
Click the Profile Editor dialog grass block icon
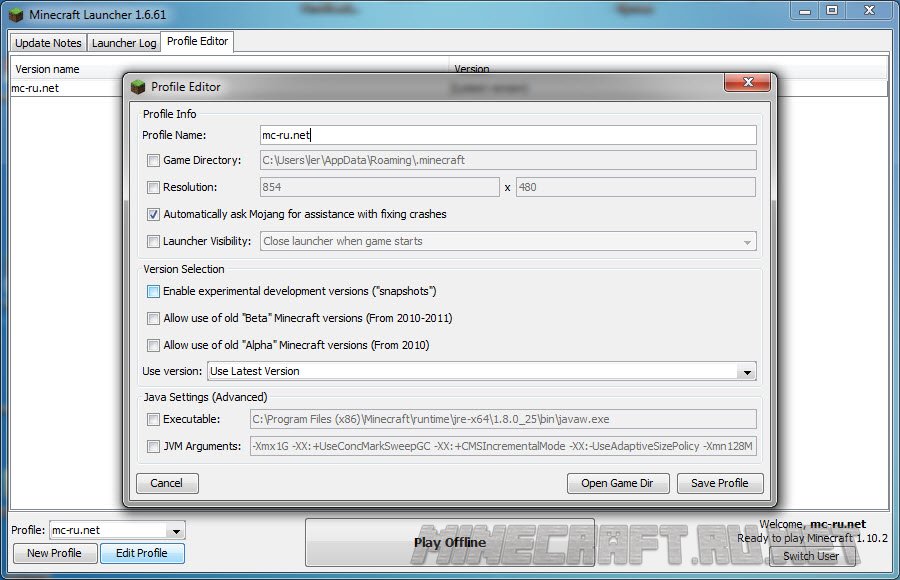click(138, 87)
